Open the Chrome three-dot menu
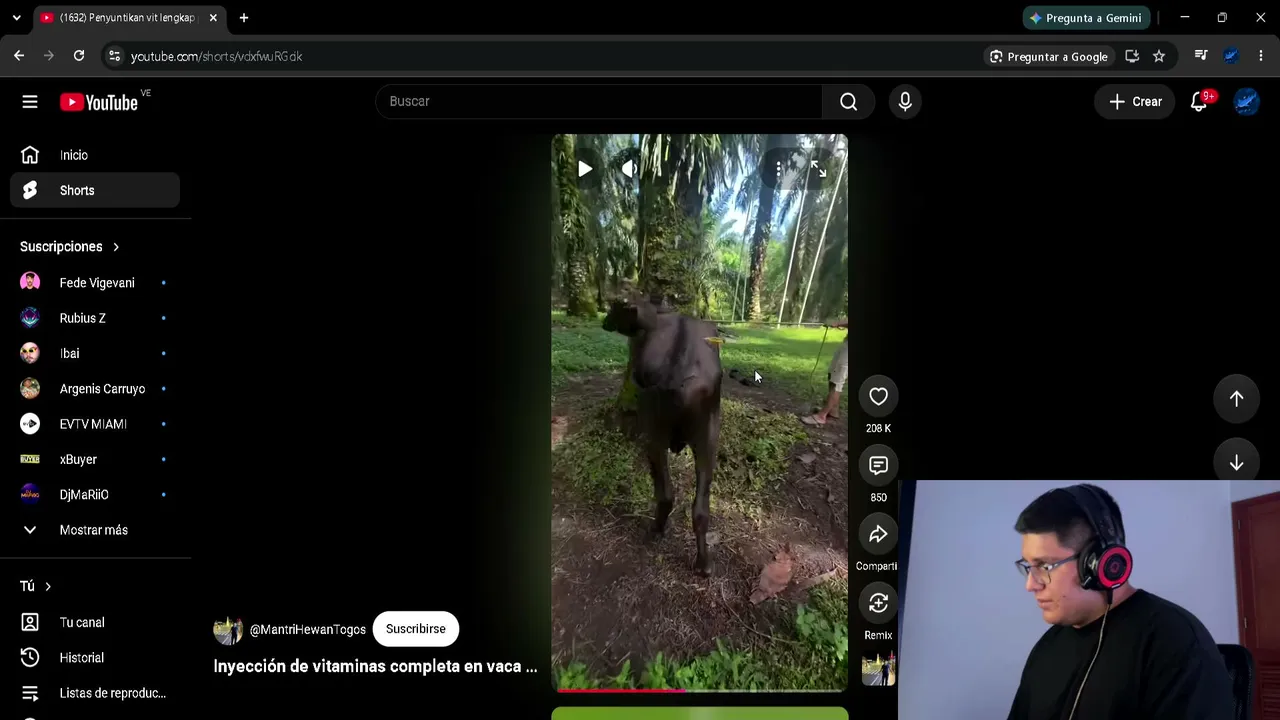Screen dimensions: 1280x720 (x=1261, y=56)
